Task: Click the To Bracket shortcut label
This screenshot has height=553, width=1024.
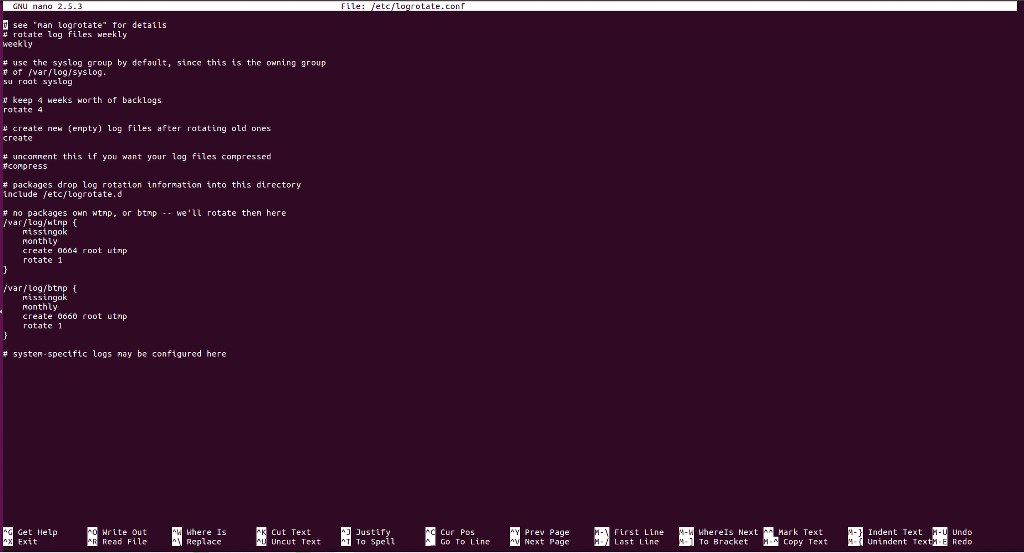Action: coord(723,542)
